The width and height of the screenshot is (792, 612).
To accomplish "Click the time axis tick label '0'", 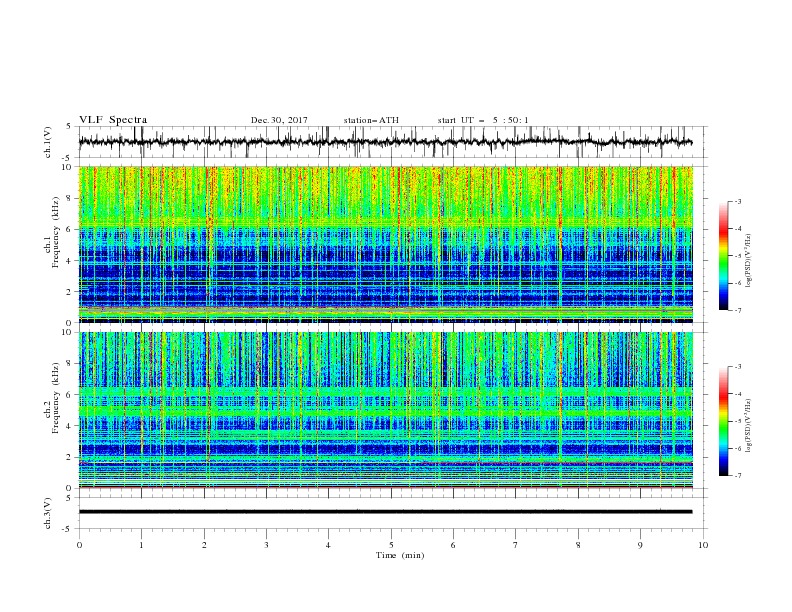I will (x=79, y=545).
